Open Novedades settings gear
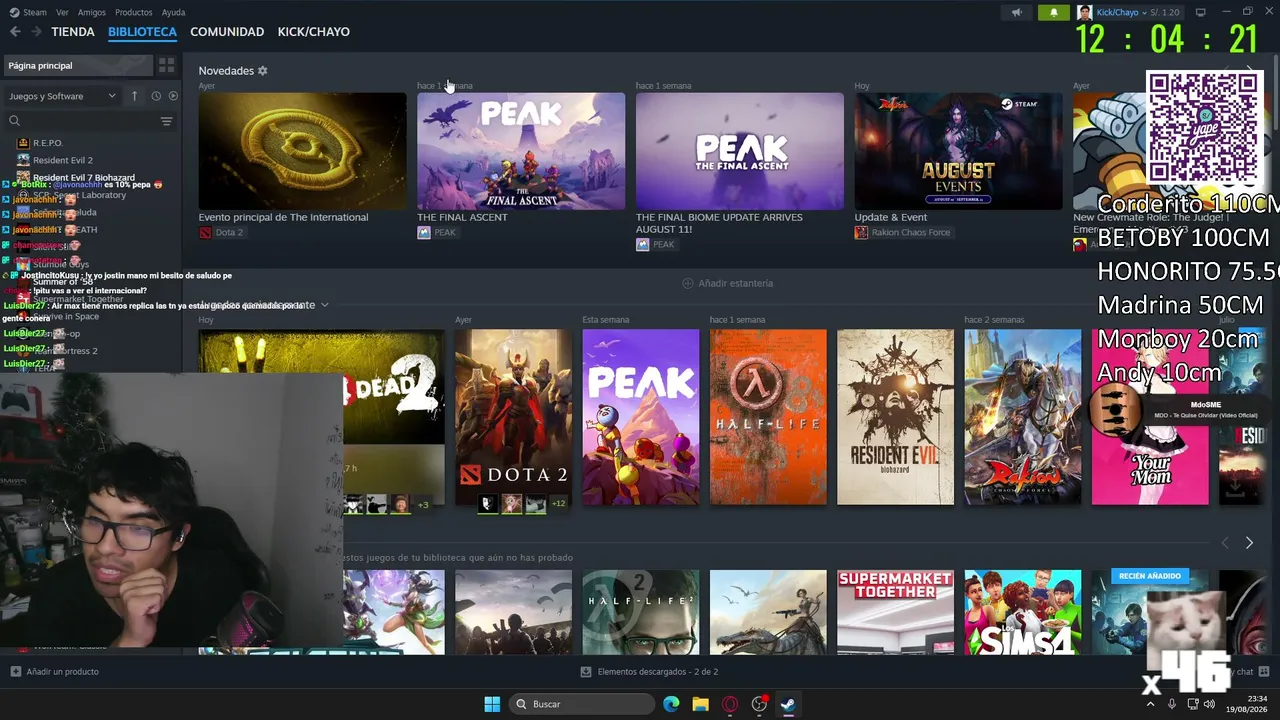 [263, 71]
